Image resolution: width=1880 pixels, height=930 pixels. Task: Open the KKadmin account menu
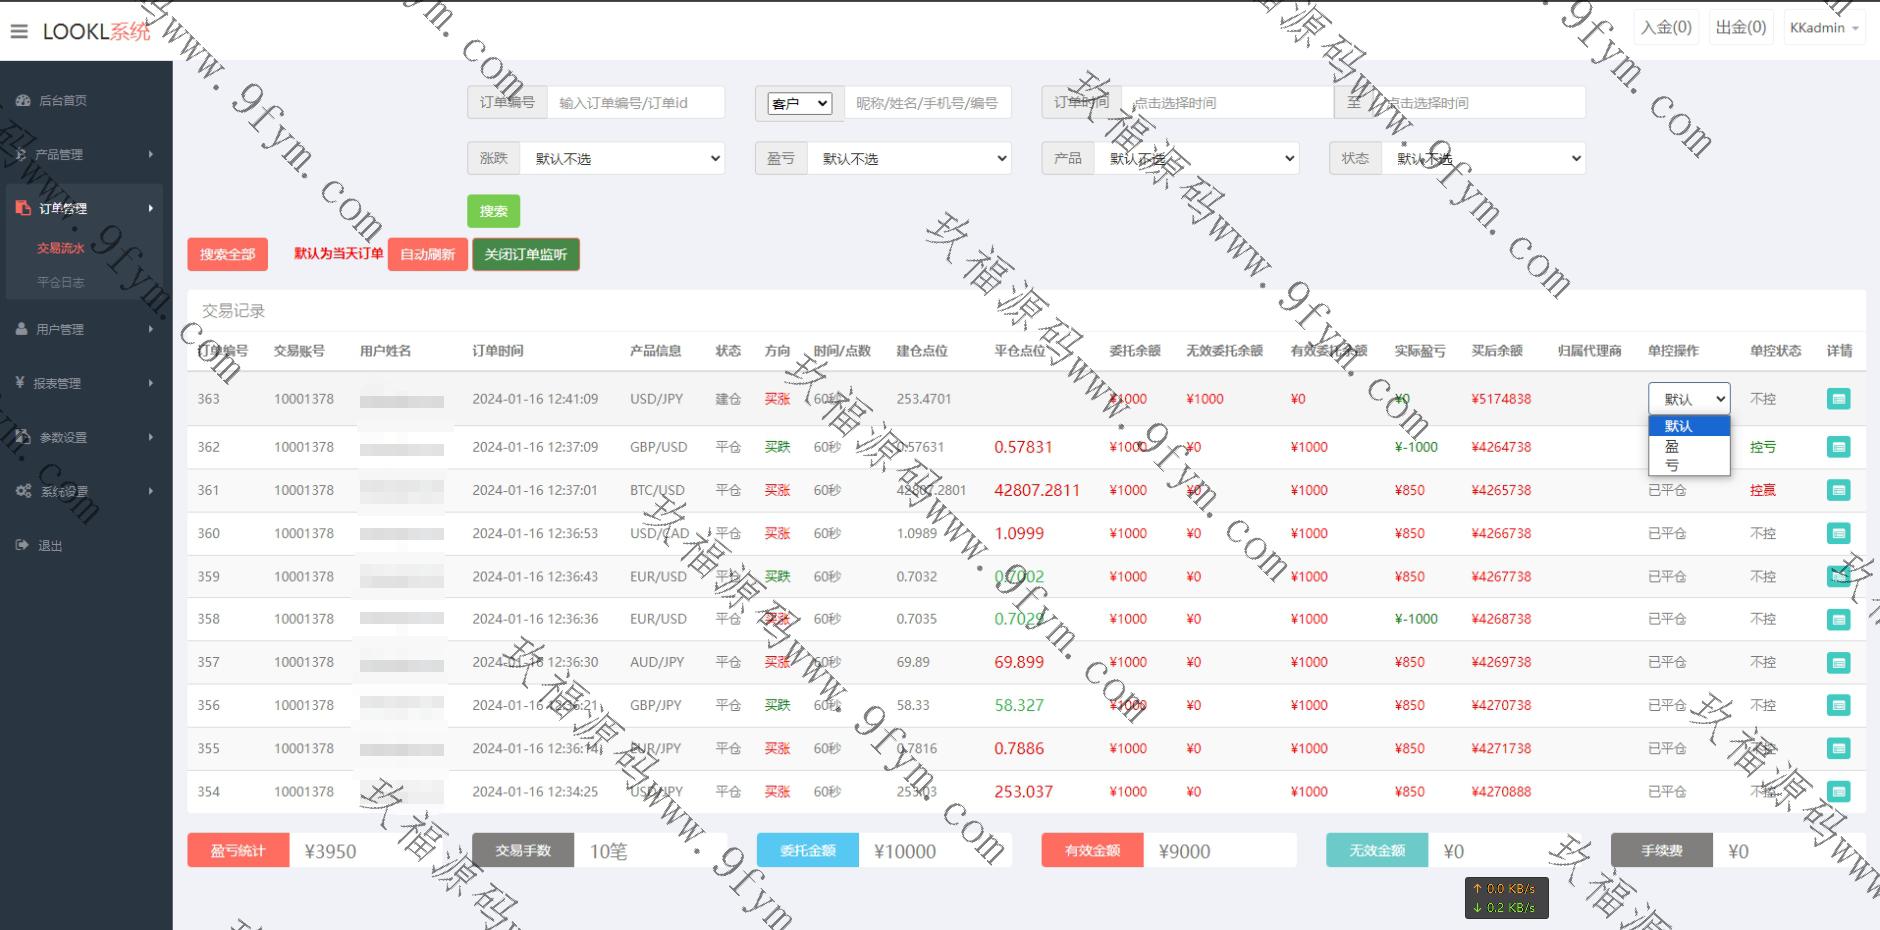click(x=1823, y=28)
